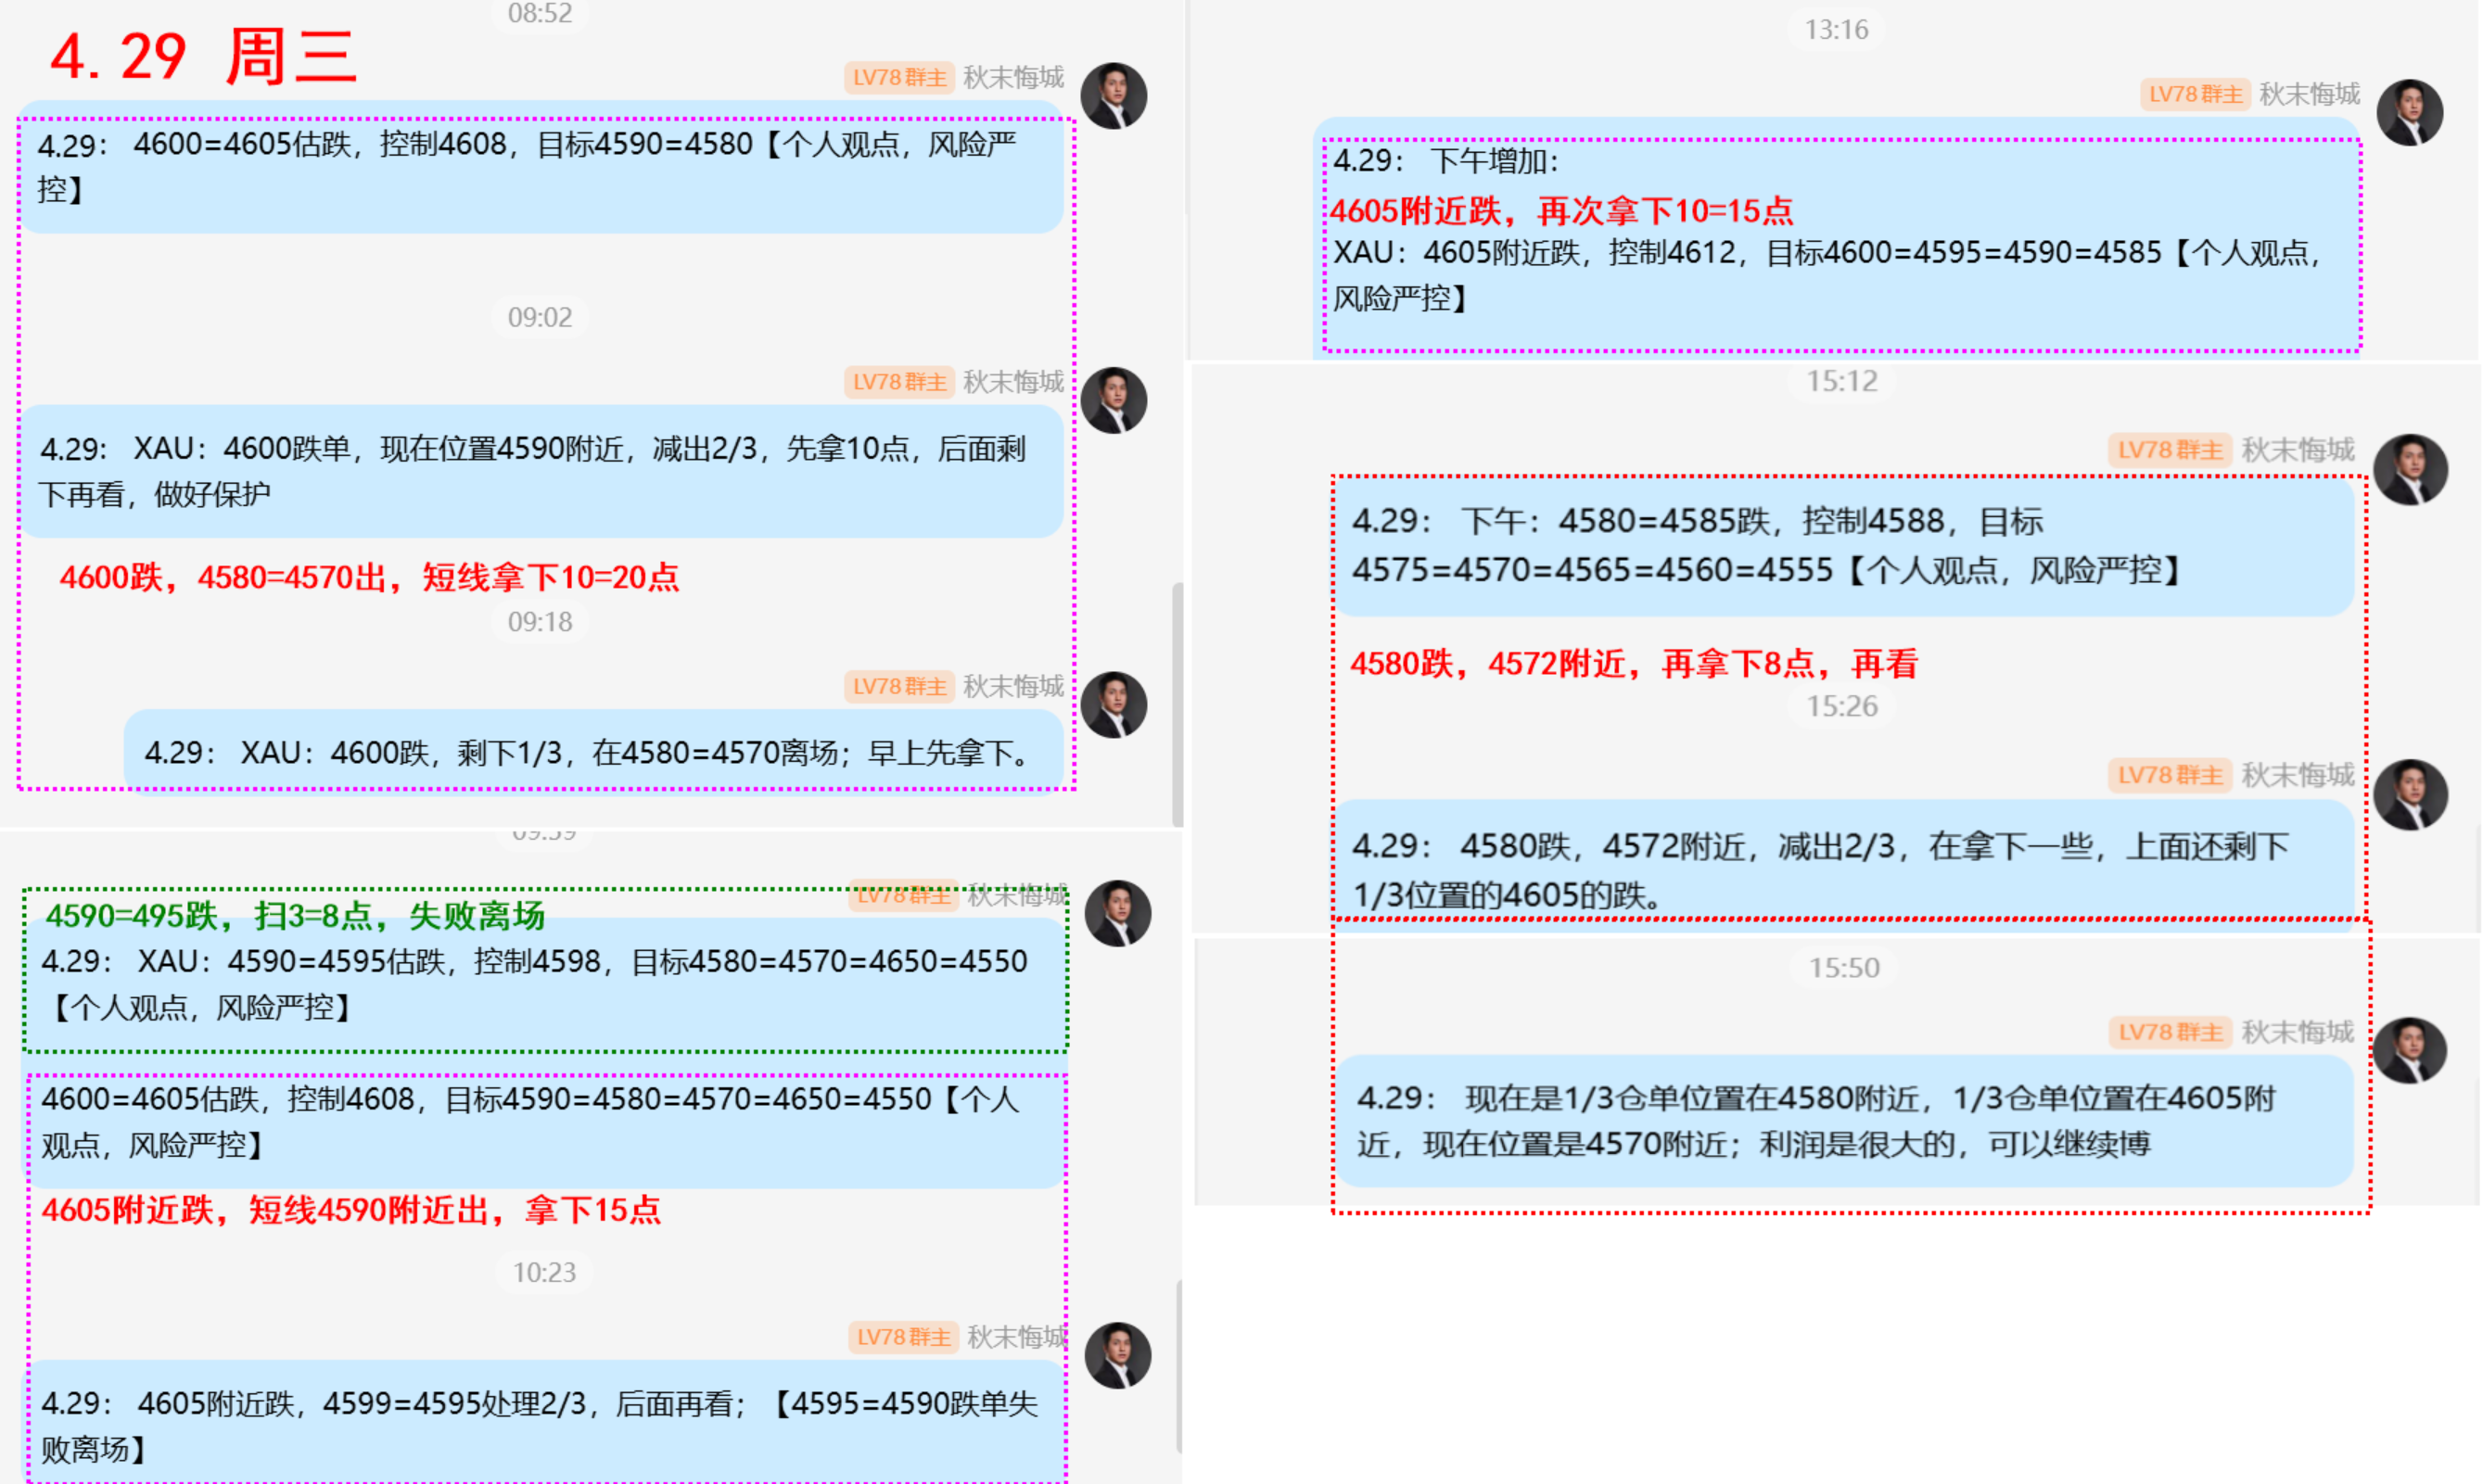Open 秋末悔城's name beside the top-right message
Screen dimensions: 2483x1484
point(2310,95)
